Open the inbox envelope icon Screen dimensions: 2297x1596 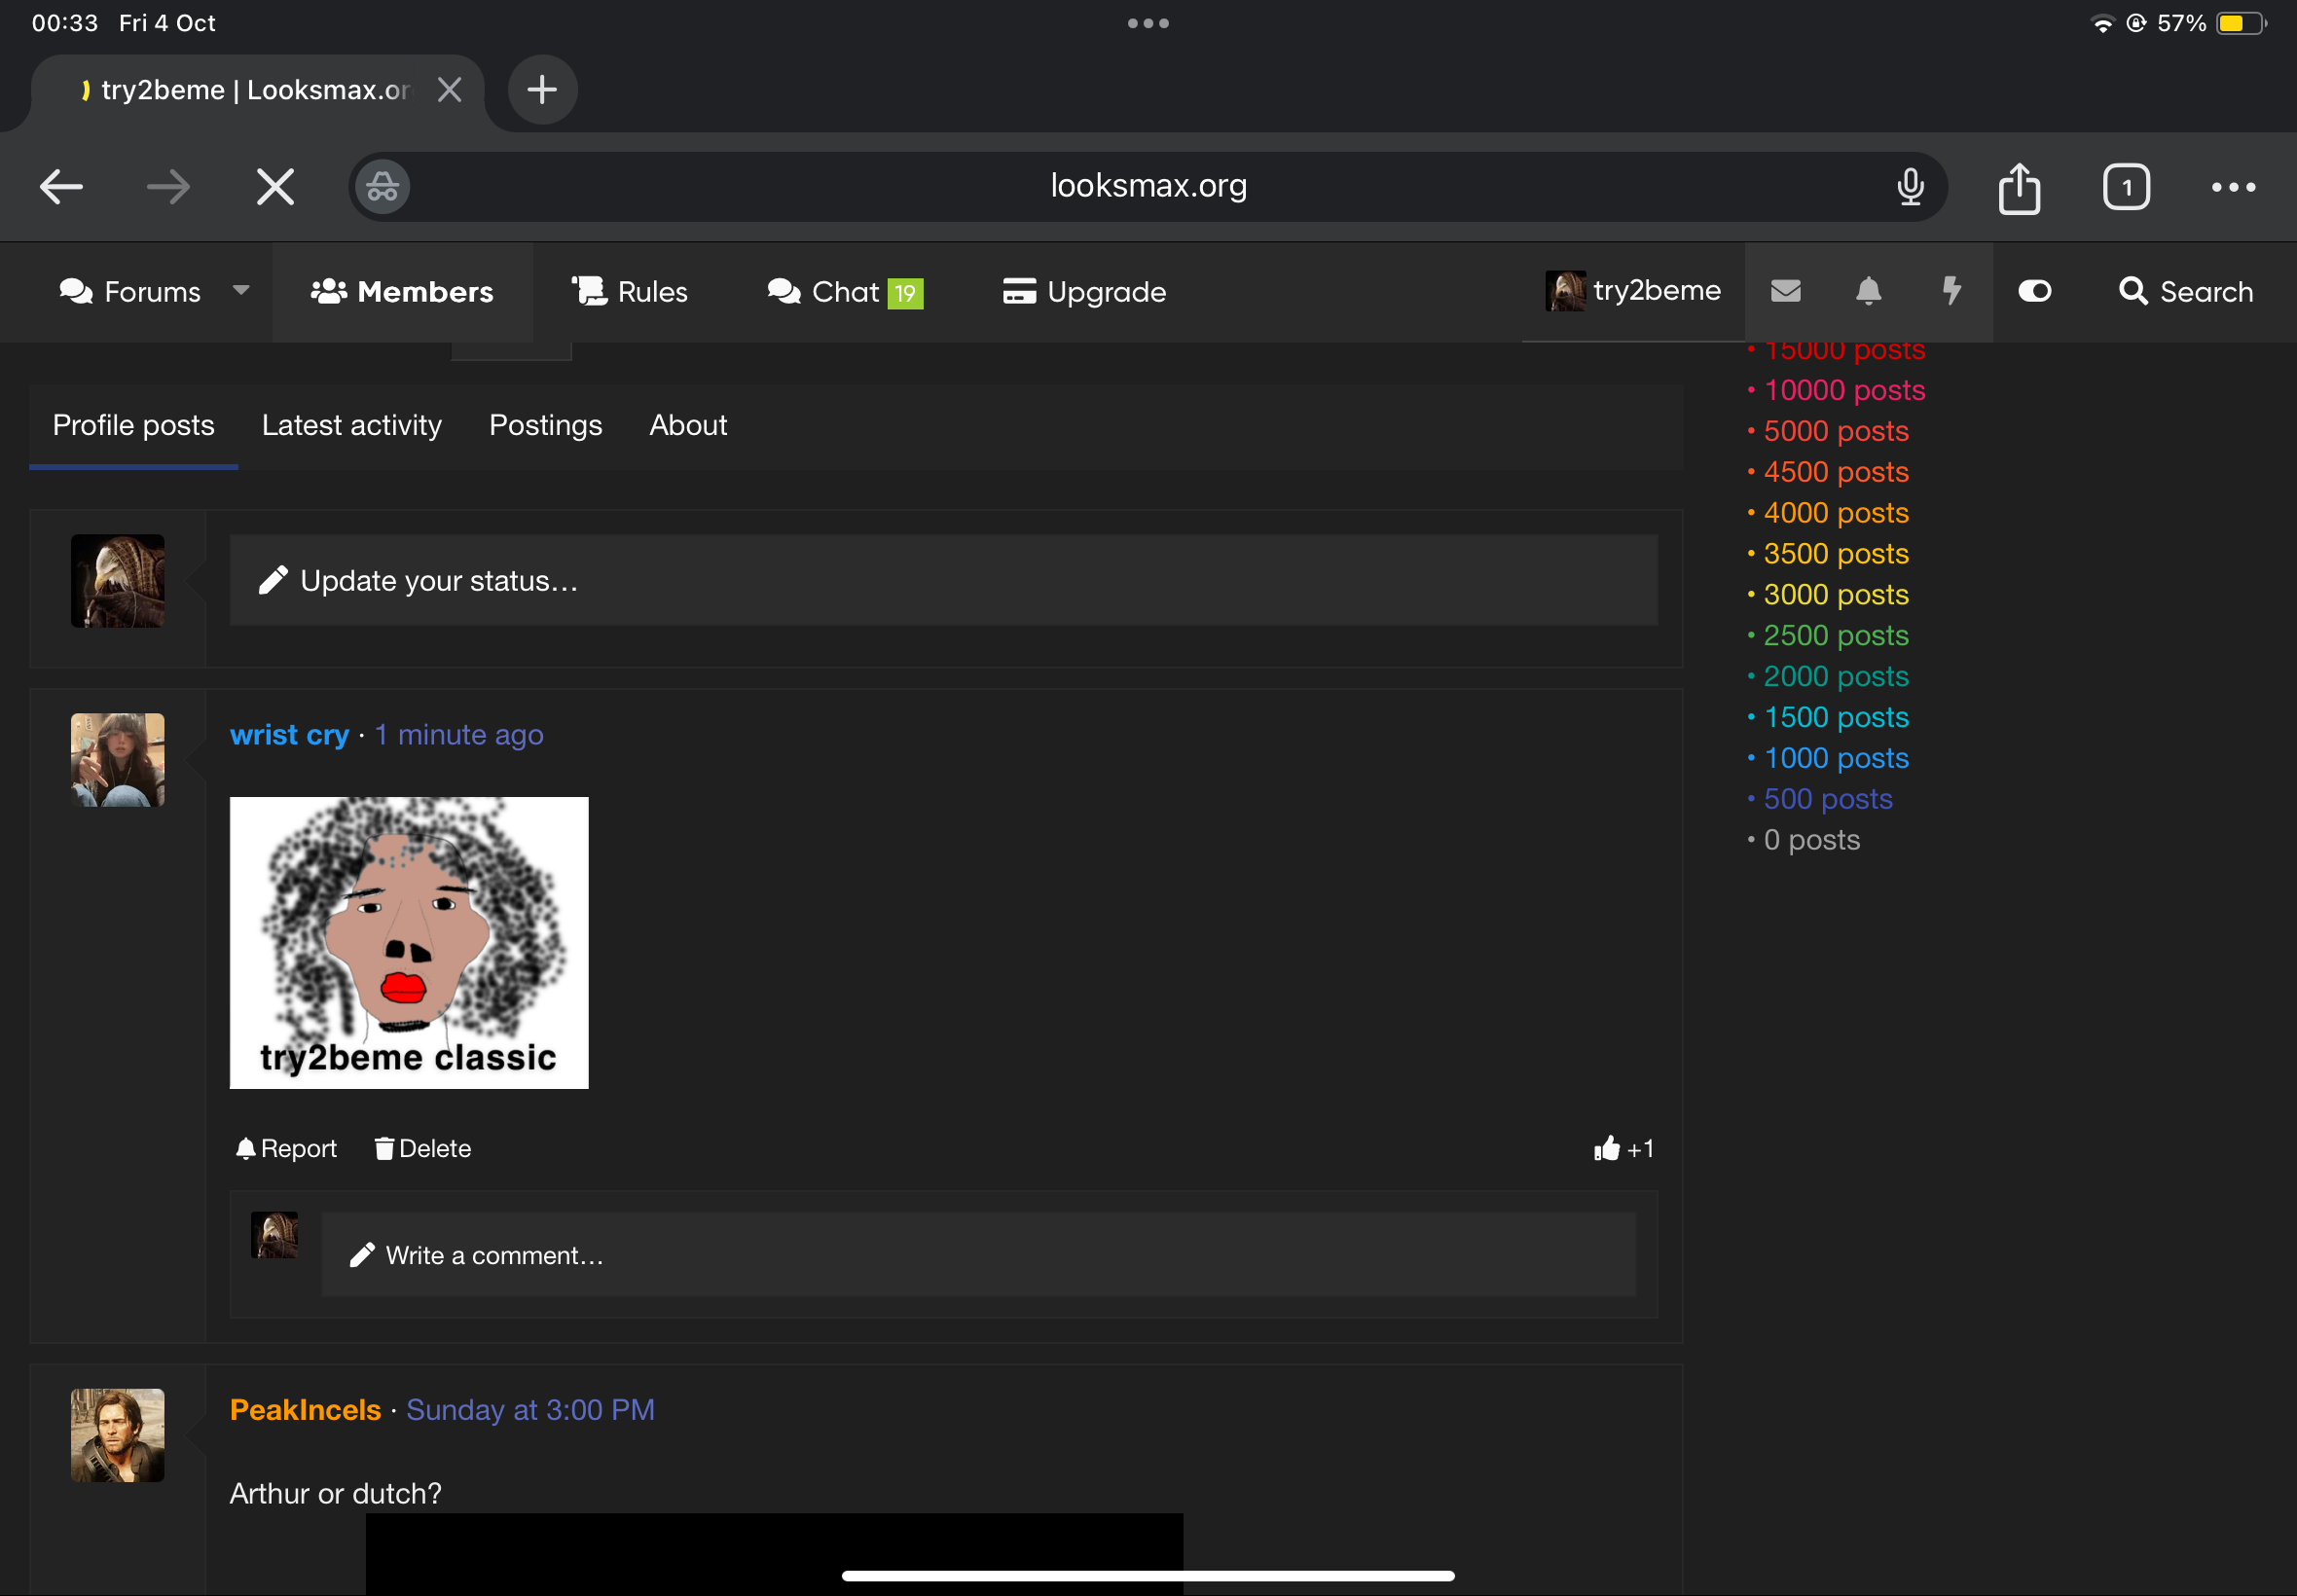1785,291
